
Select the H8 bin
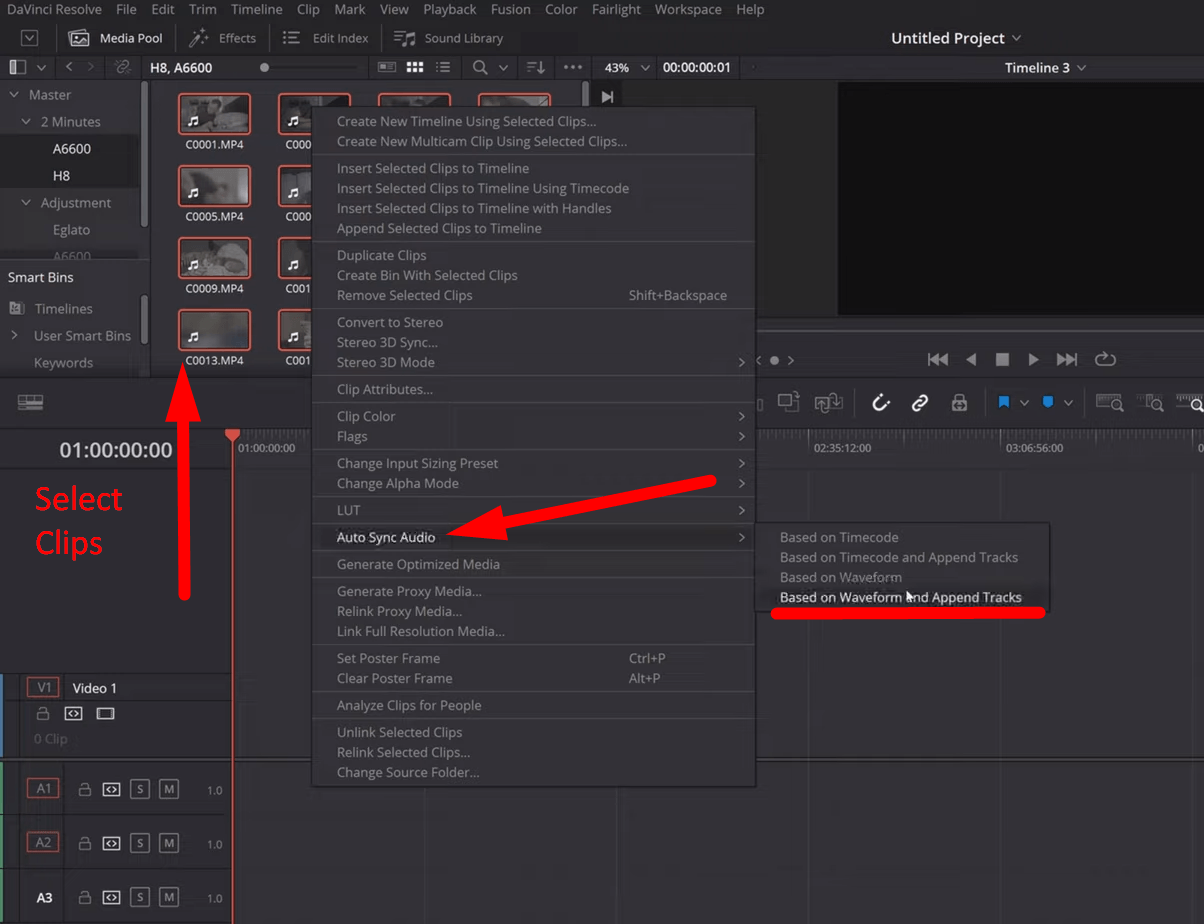coord(61,176)
